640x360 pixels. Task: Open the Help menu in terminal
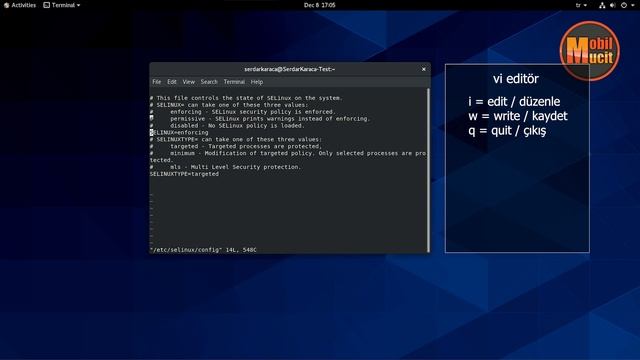tap(257, 82)
